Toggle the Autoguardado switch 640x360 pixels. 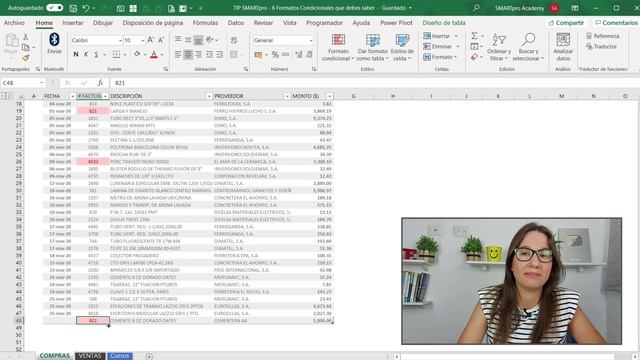pyautogui.click(x=54, y=8)
